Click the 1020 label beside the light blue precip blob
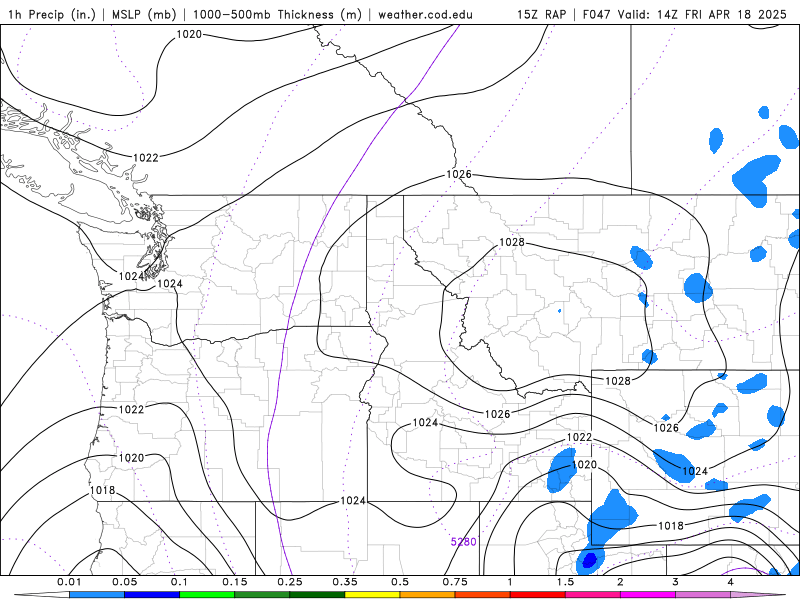This screenshot has height=600, width=800. pyautogui.click(x=584, y=464)
